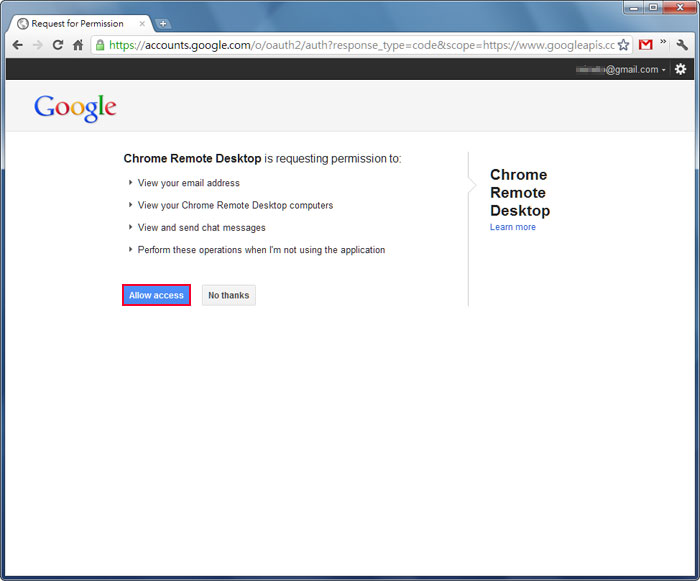This screenshot has width=700, height=581.
Task: Open the home page via house icon
Action: tap(78, 45)
